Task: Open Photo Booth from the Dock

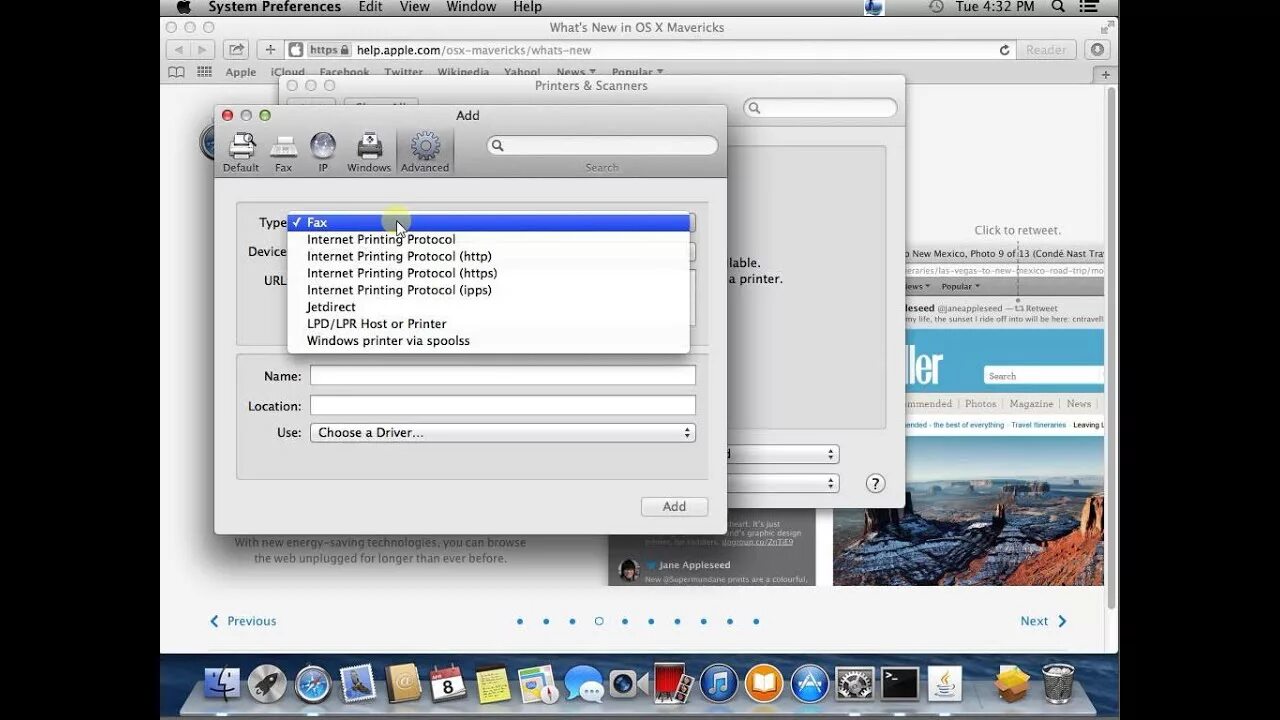Action: click(x=674, y=684)
